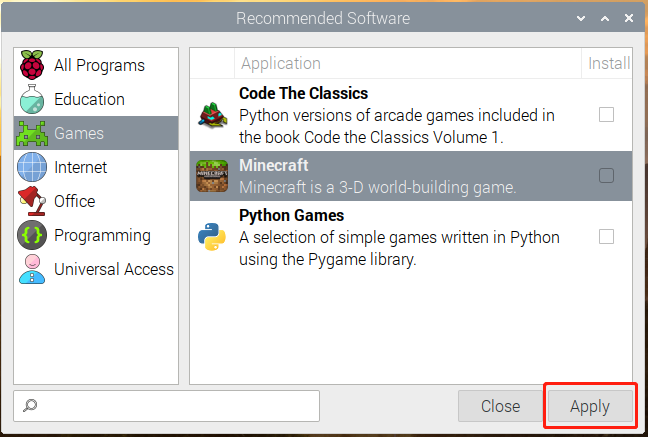Image resolution: width=648 pixels, height=437 pixels.
Task: Click the Python Games snake logo icon
Action: point(212,237)
